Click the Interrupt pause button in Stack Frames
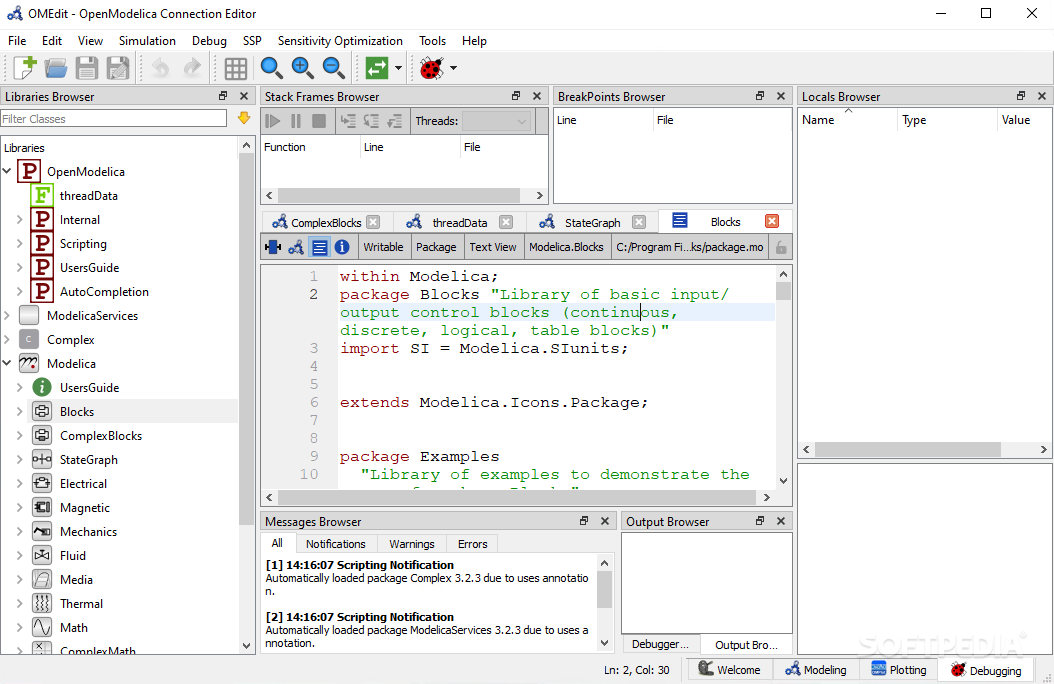The width and height of the screenshot is (1054, 684). (x=296, y=121)
